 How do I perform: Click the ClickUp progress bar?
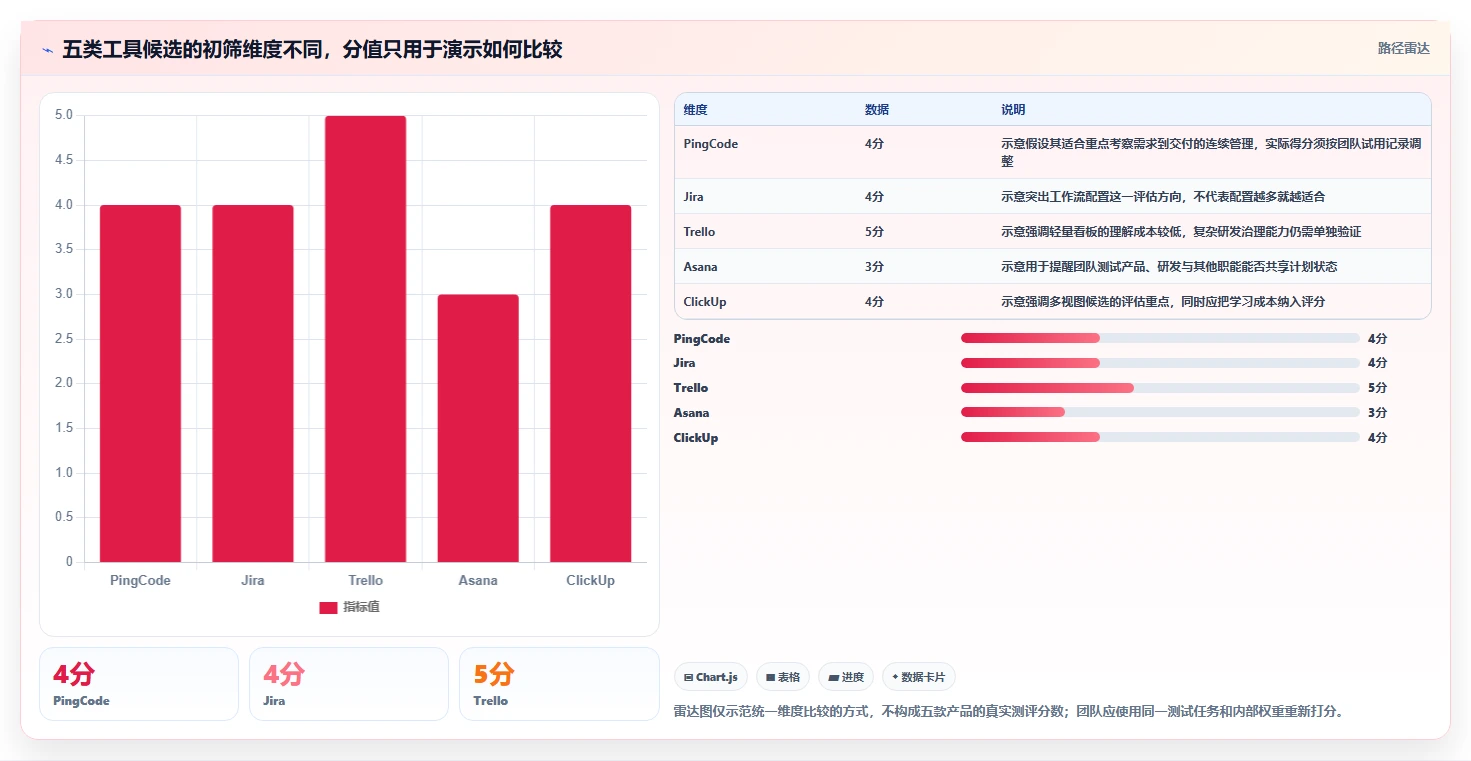(x=1160, y=438)
